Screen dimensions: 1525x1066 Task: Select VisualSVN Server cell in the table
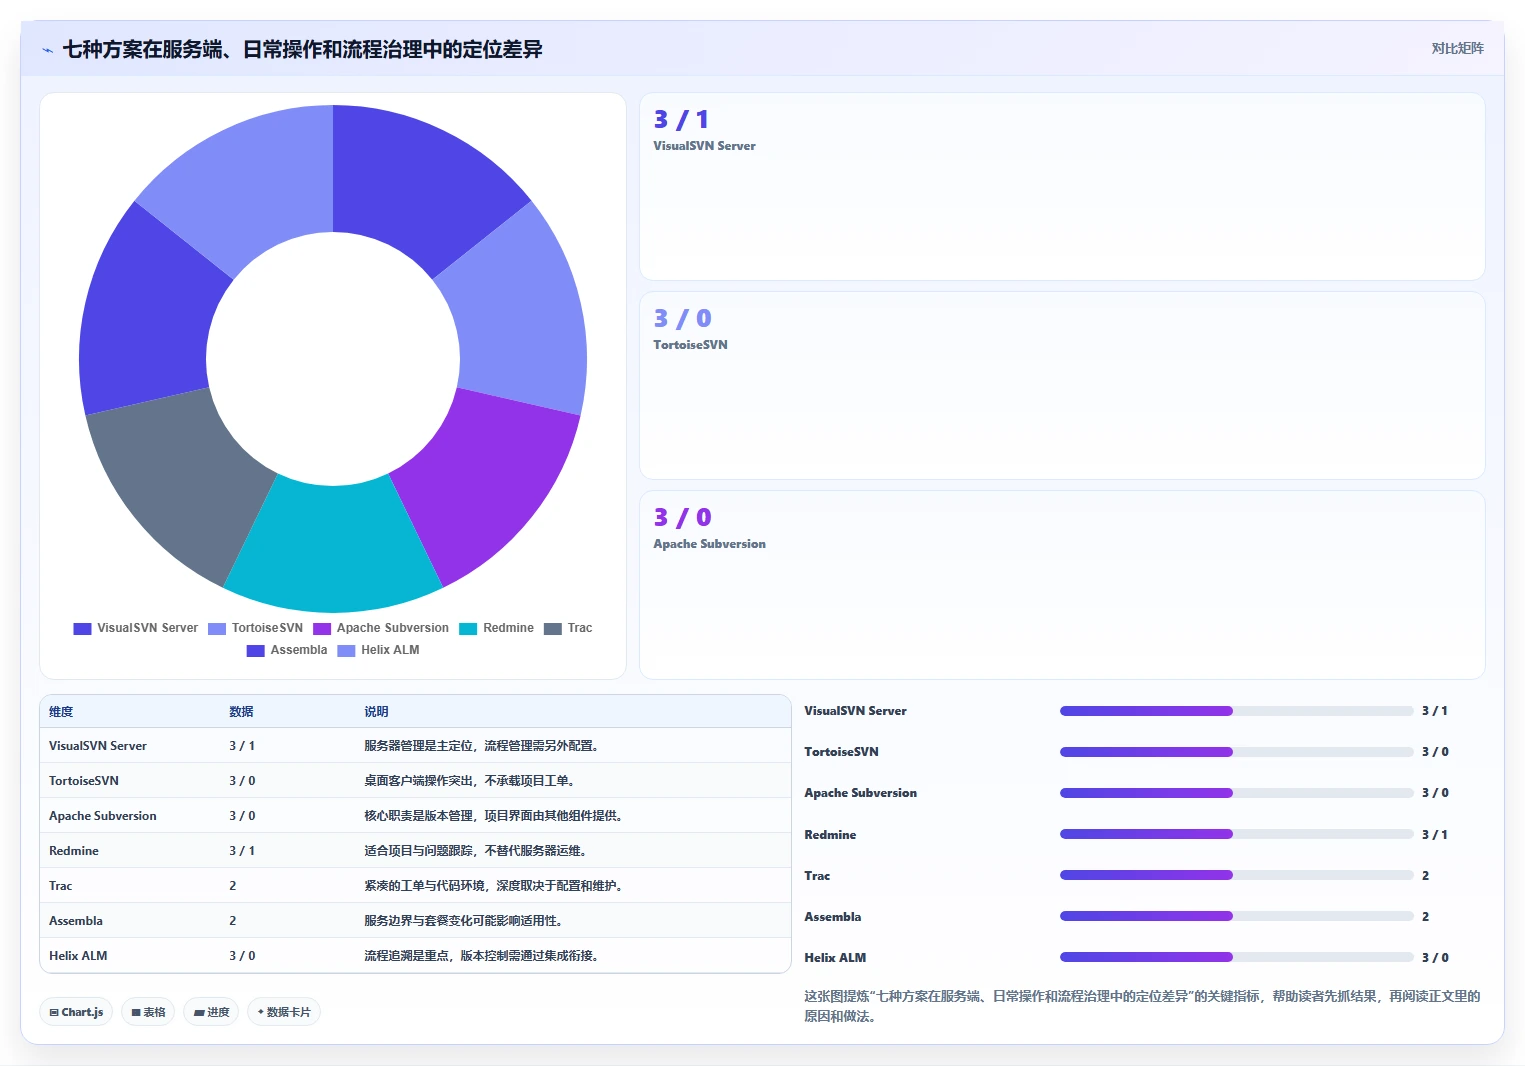98,746
